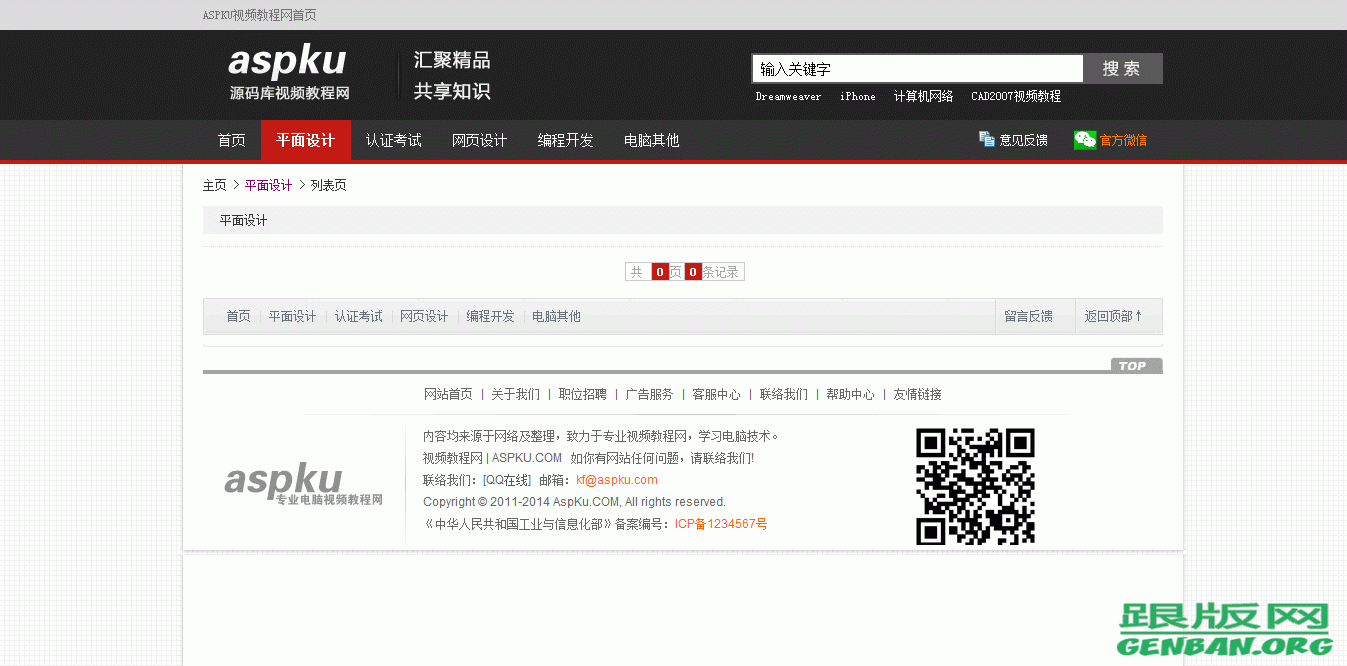
Task: Switch to the 平面设计 tab
Action: 305,140
